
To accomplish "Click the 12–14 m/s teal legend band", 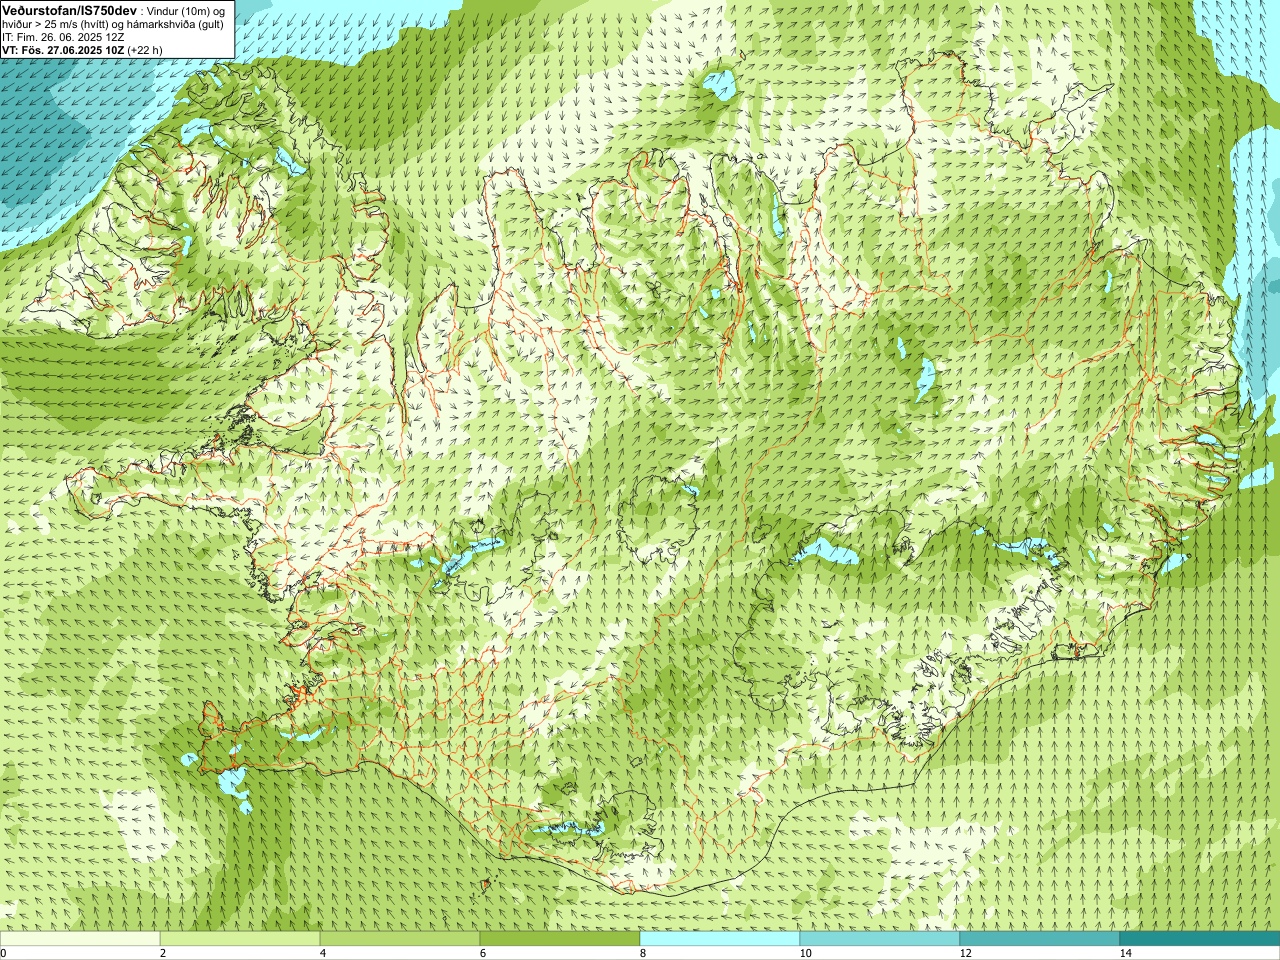I will click(1040, 939).
